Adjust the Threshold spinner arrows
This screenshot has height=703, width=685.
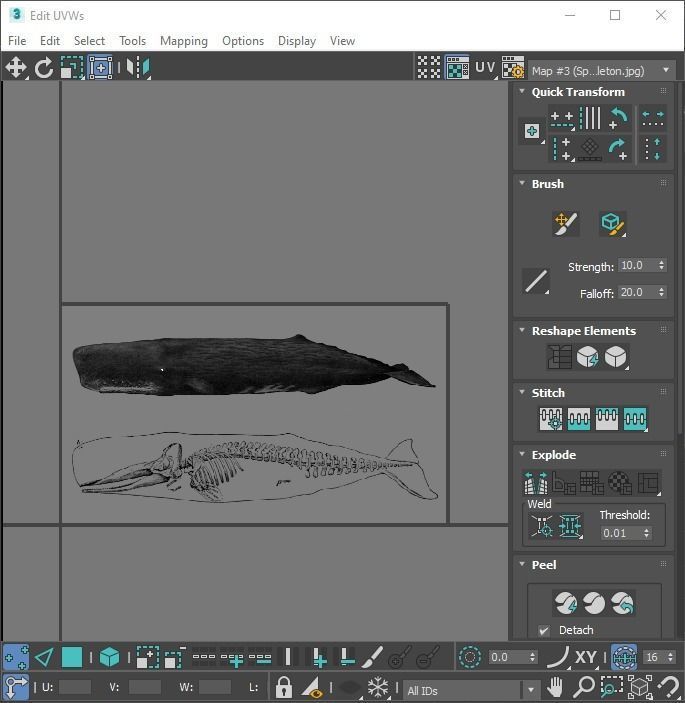tap(646, 533)
